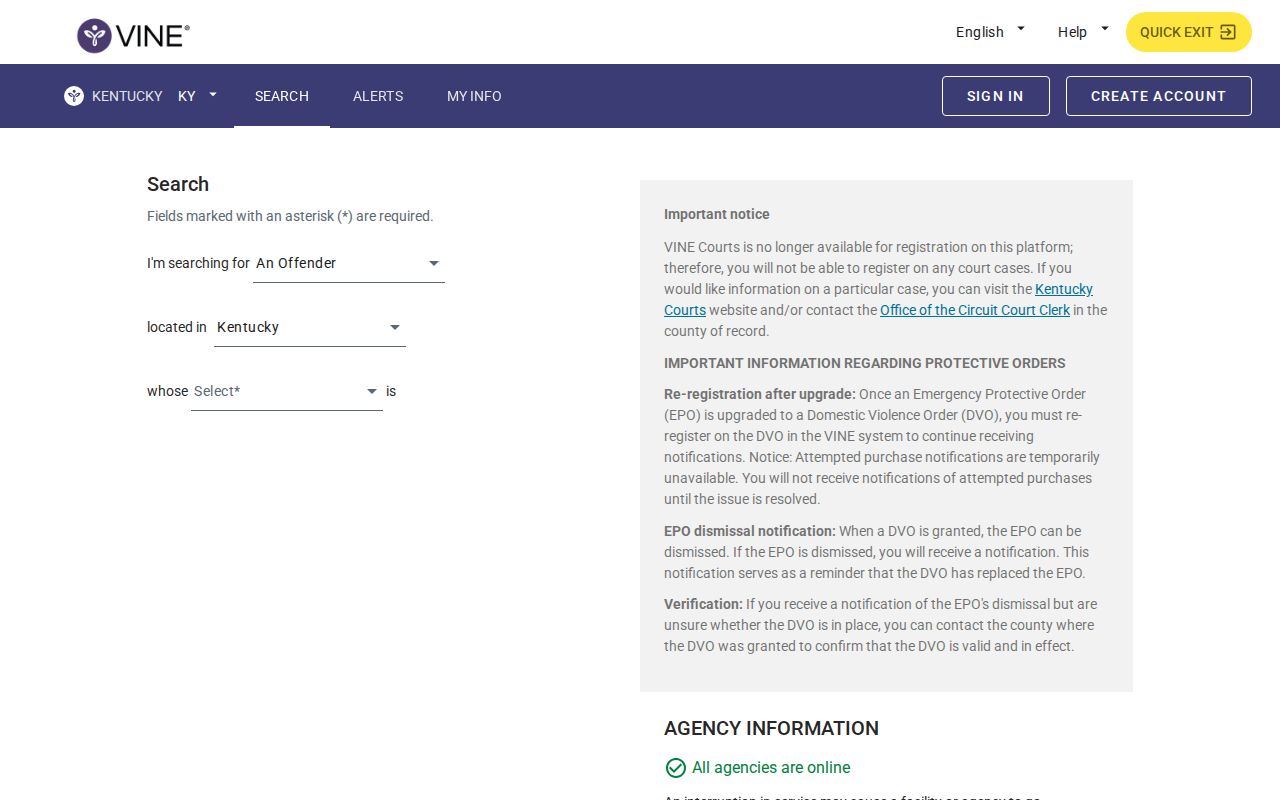Open the Alerts tab
Screen dimensions: 1280x800
[x=378, y=96]
